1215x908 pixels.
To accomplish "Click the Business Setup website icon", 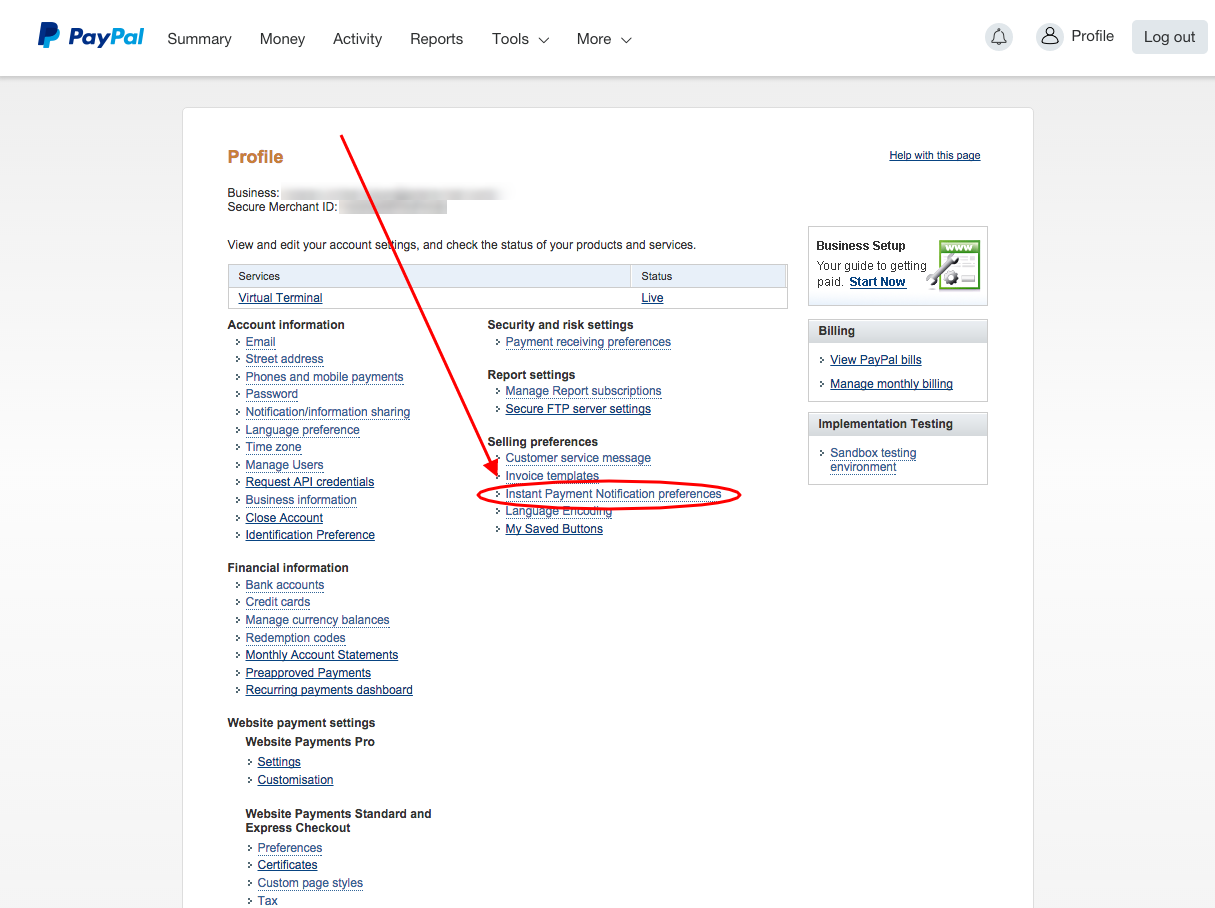I will coord(957,265).
